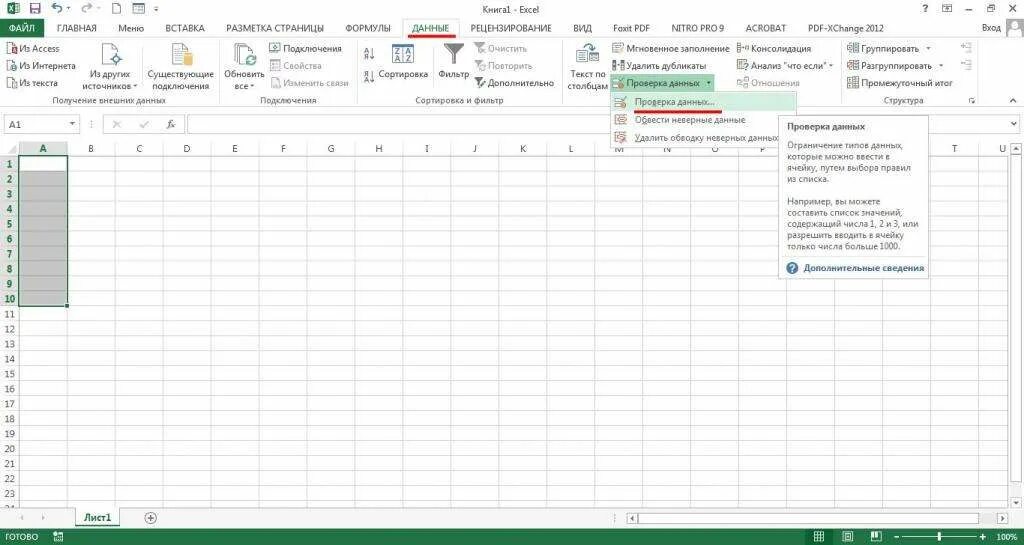Click the Redo arrow in quick access toolbar
Image resolution: width=1024 pixels, height=545 pixels.
[86, 9]
